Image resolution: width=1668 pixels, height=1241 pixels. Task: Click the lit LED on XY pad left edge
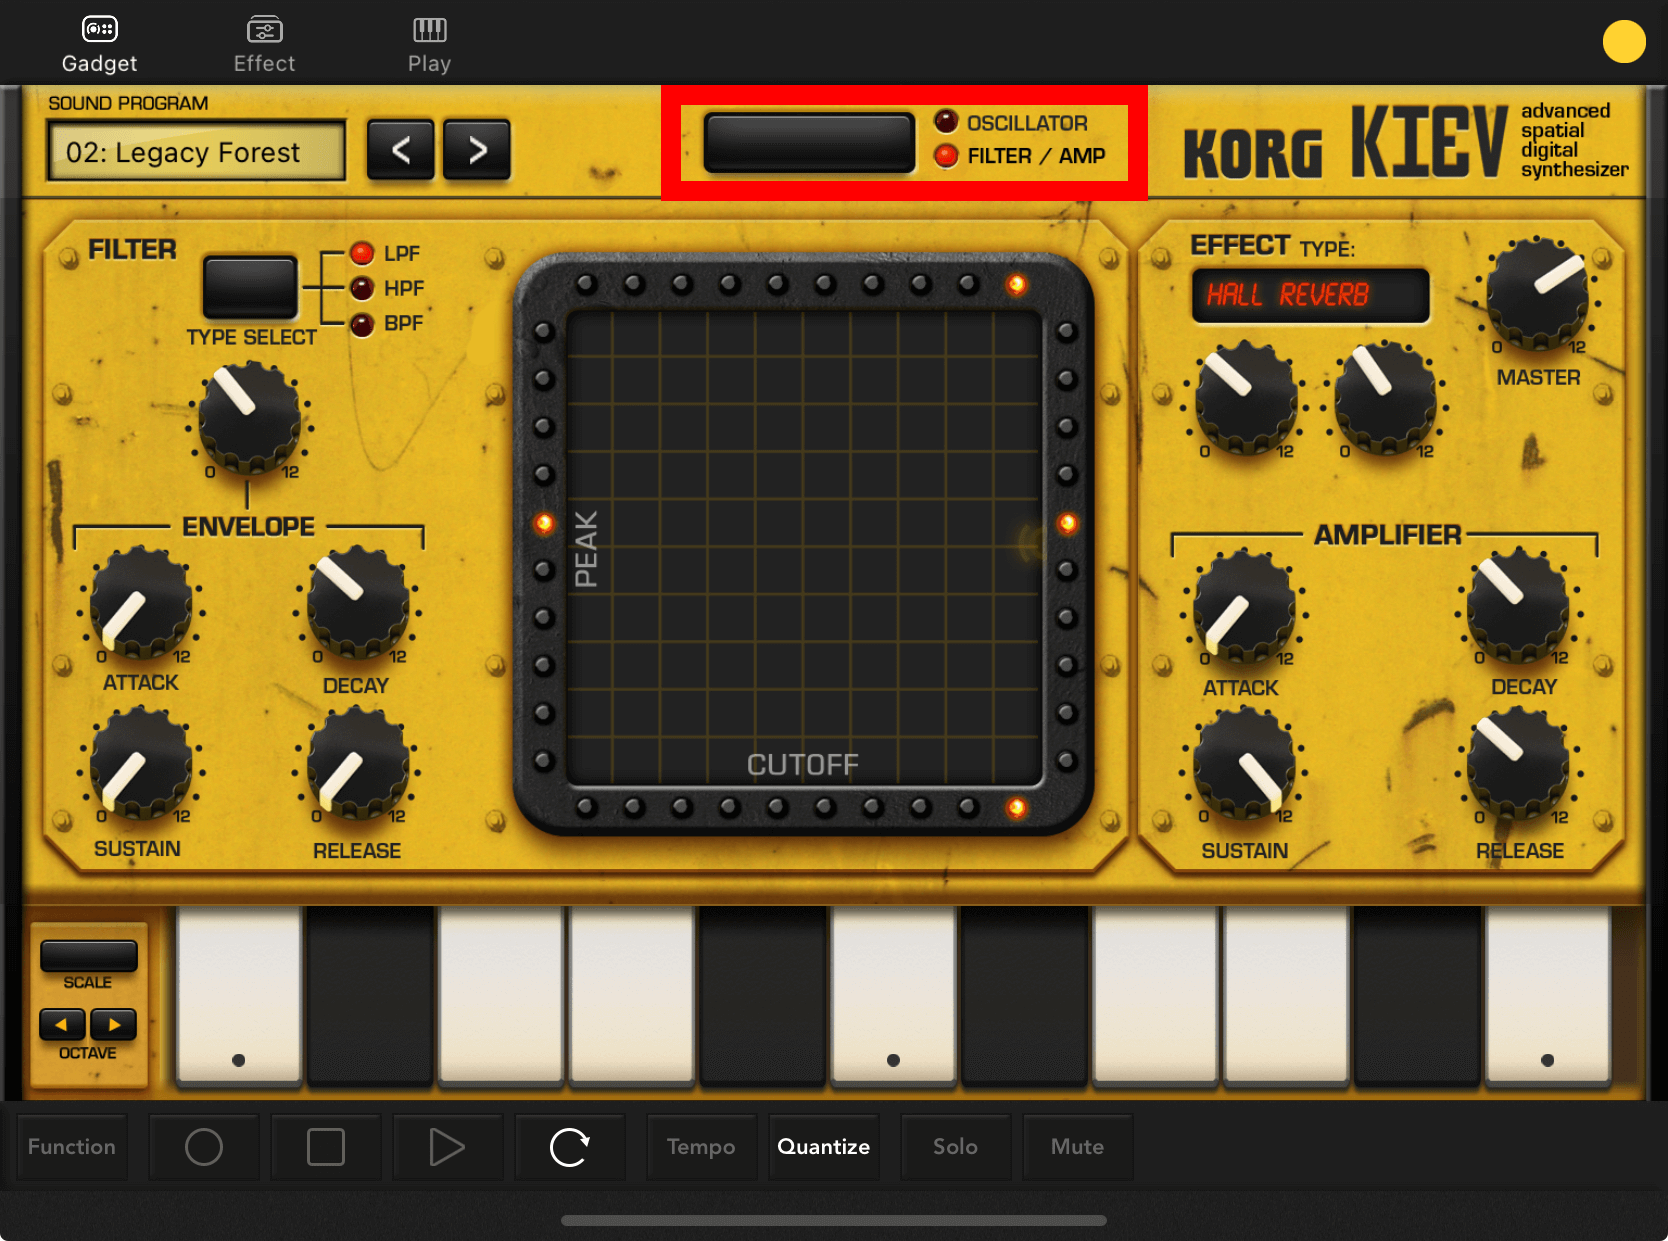tap(544, 523)
